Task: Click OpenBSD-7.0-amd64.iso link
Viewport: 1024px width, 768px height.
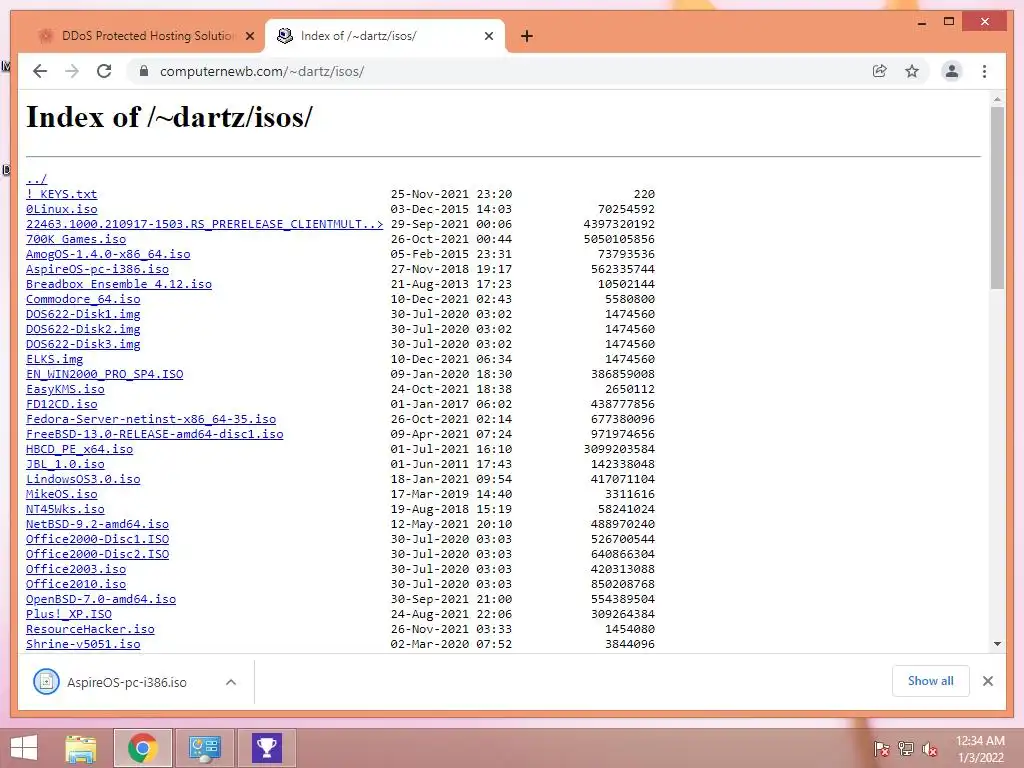Action: pyautogui.click(x=101, y=600)
